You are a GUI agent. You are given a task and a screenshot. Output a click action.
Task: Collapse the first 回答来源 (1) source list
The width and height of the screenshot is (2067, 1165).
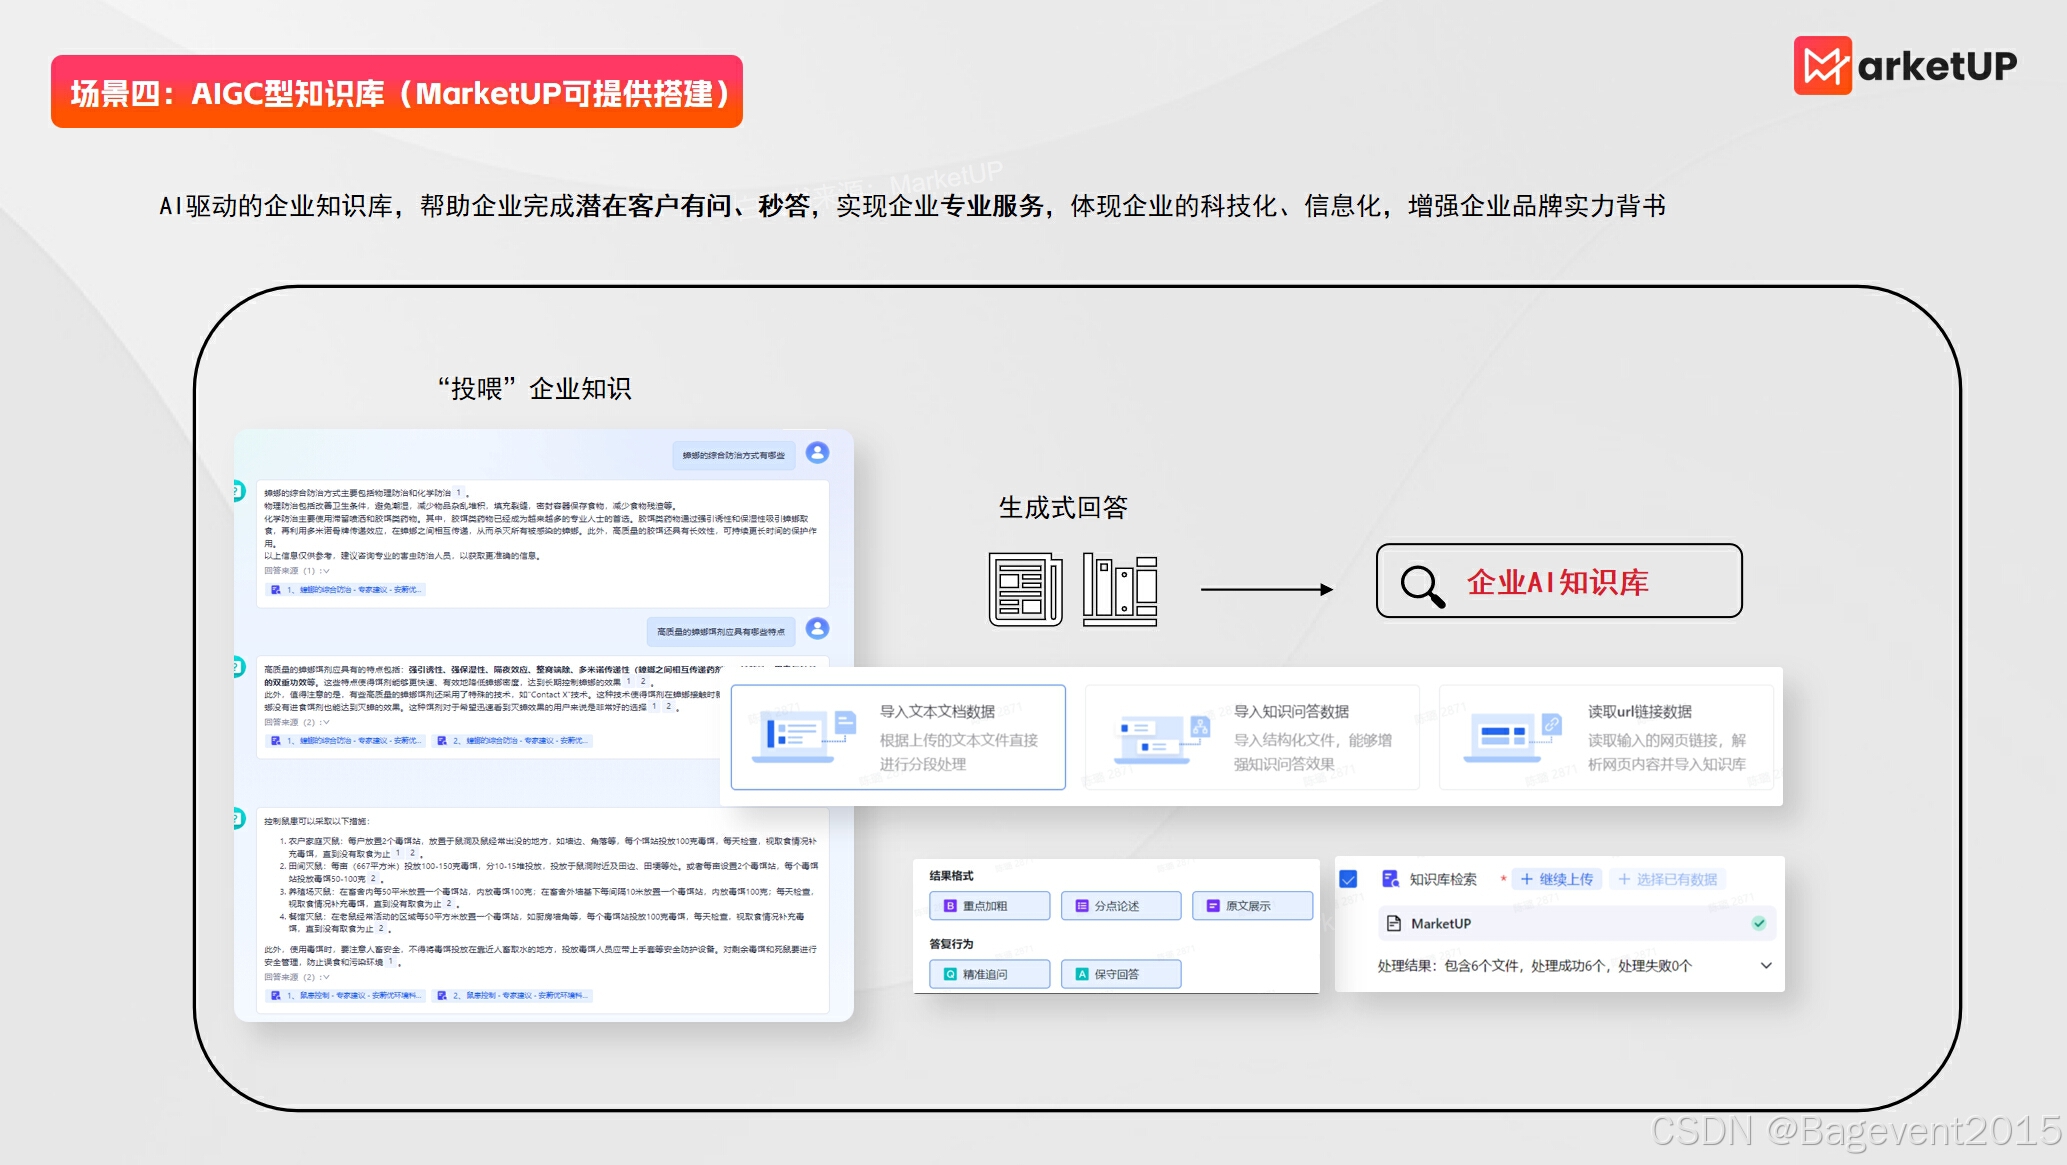coord(325,571)
